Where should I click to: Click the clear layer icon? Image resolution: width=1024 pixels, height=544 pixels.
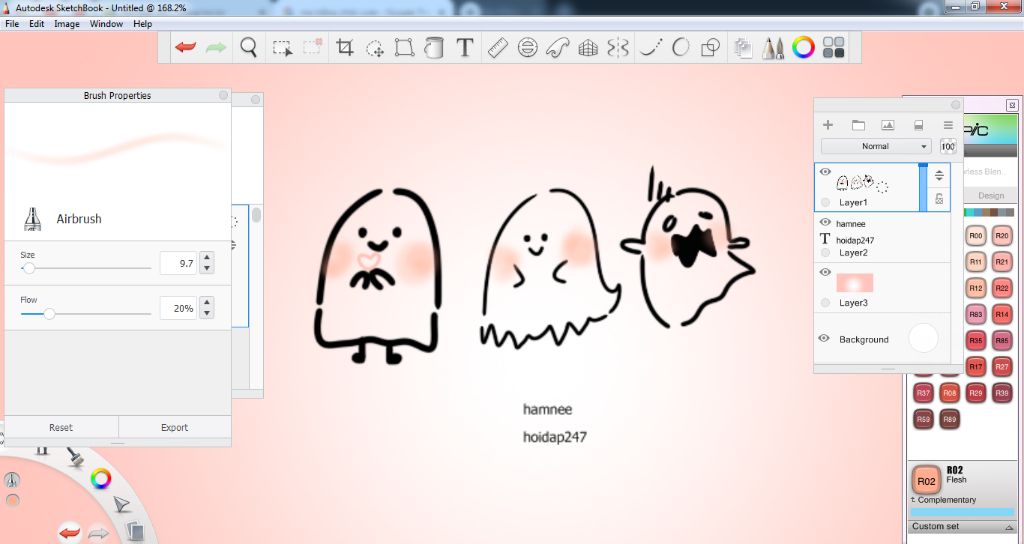[918, 125]
